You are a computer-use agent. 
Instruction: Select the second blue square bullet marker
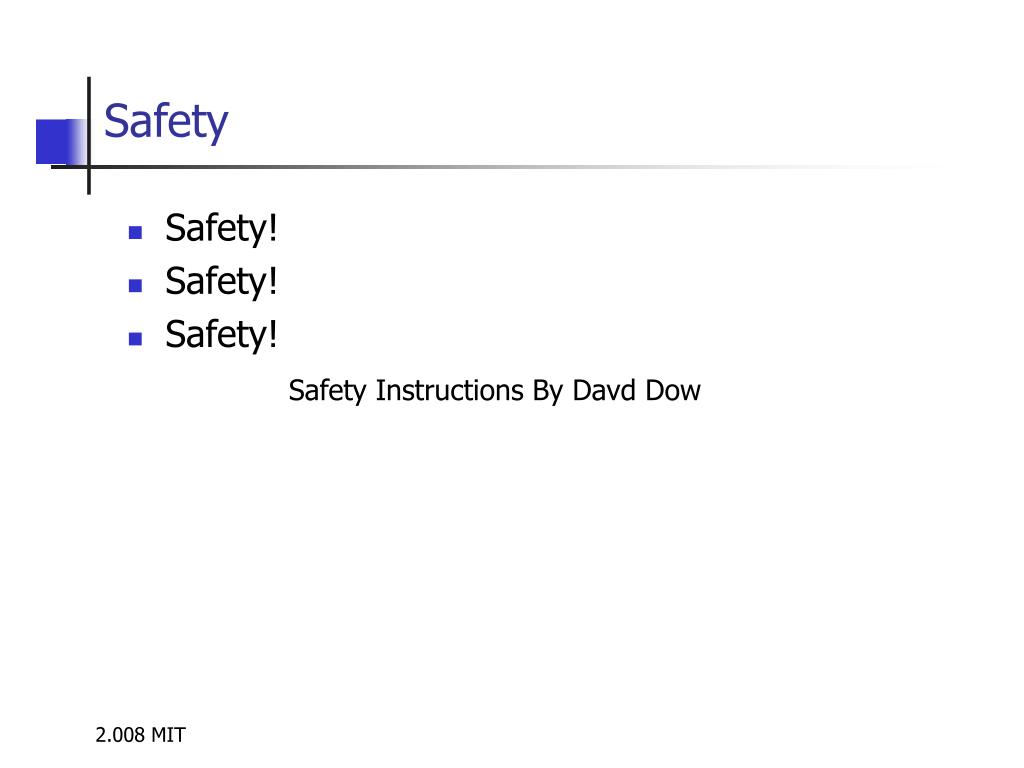click(135, 285)
